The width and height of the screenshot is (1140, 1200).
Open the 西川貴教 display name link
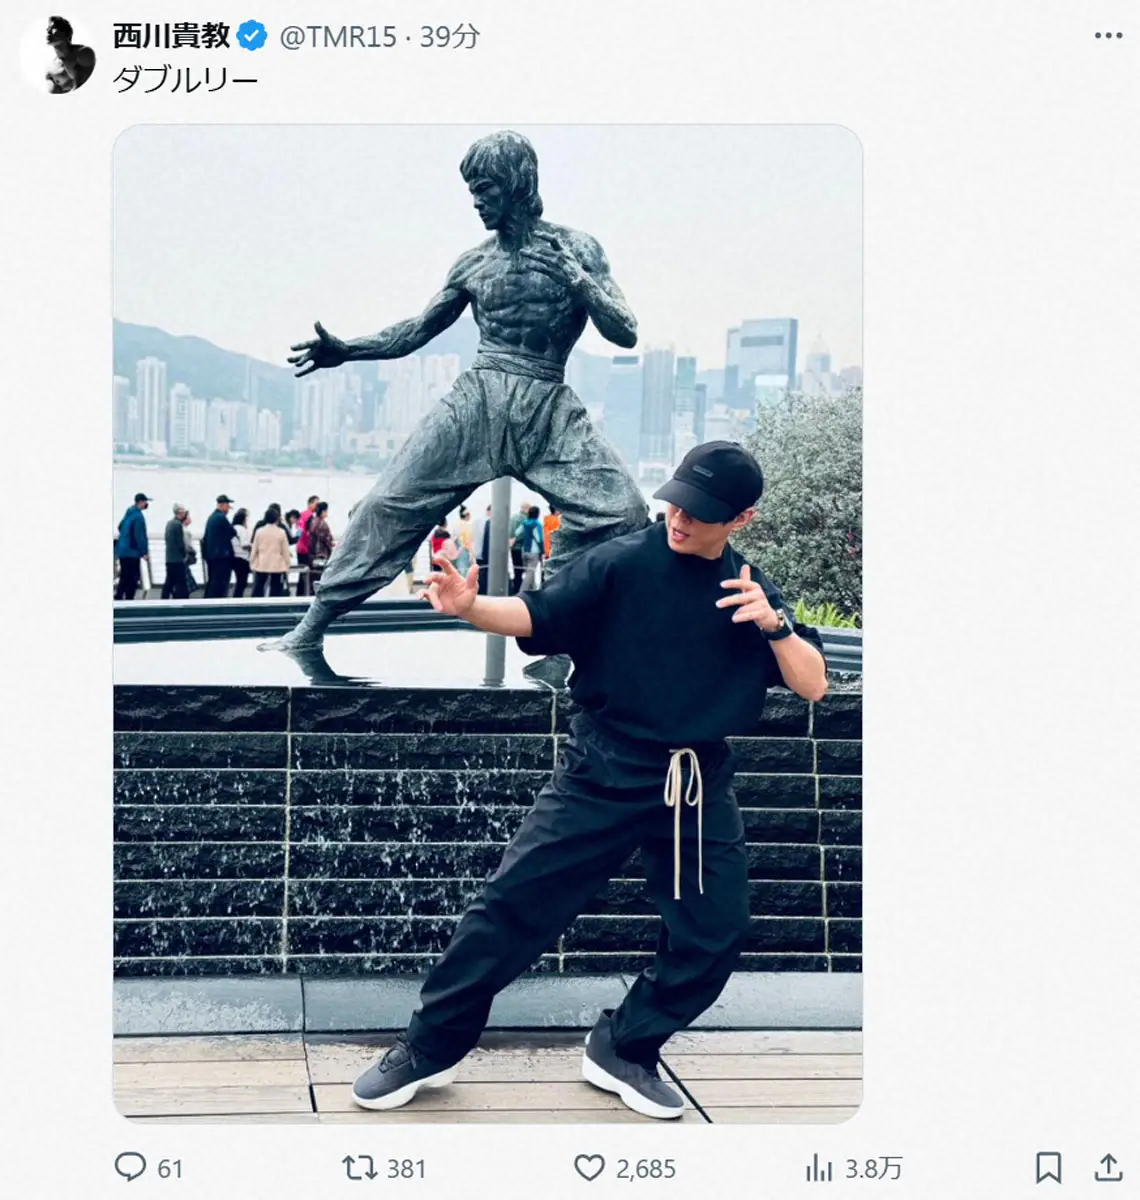coord(171,37)
